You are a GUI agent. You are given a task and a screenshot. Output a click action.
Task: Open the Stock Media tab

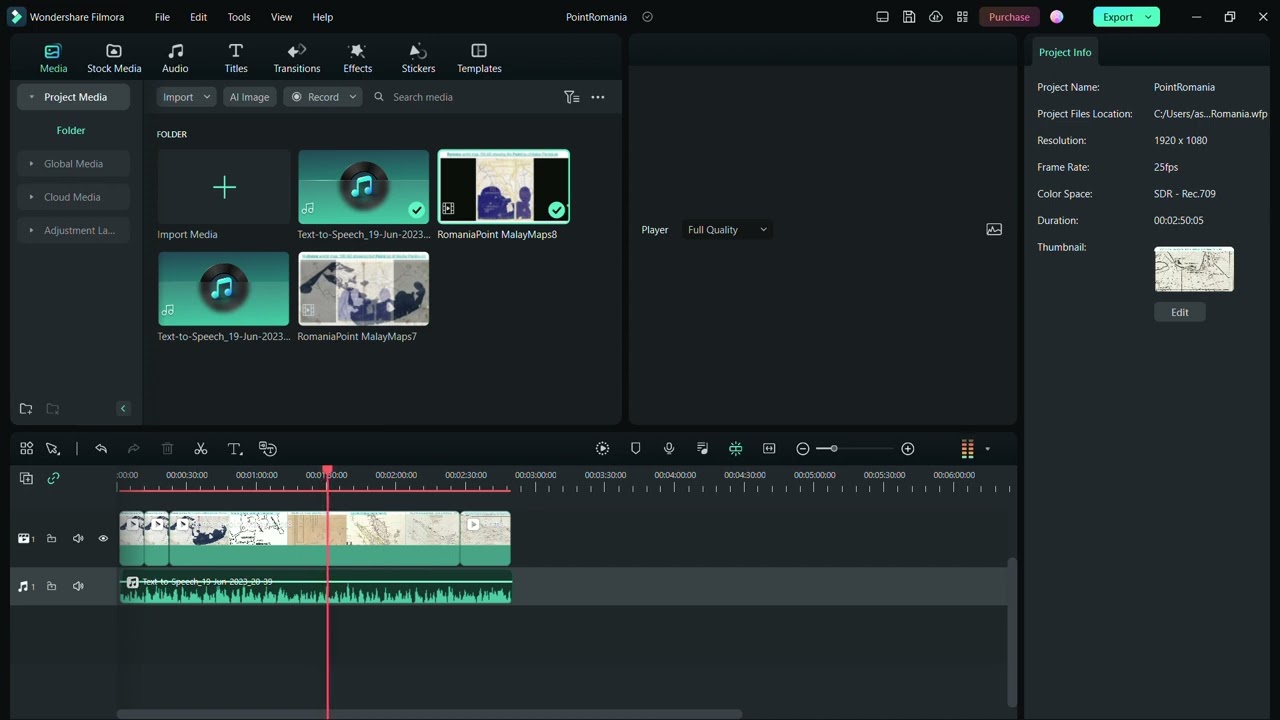point(114,58)
